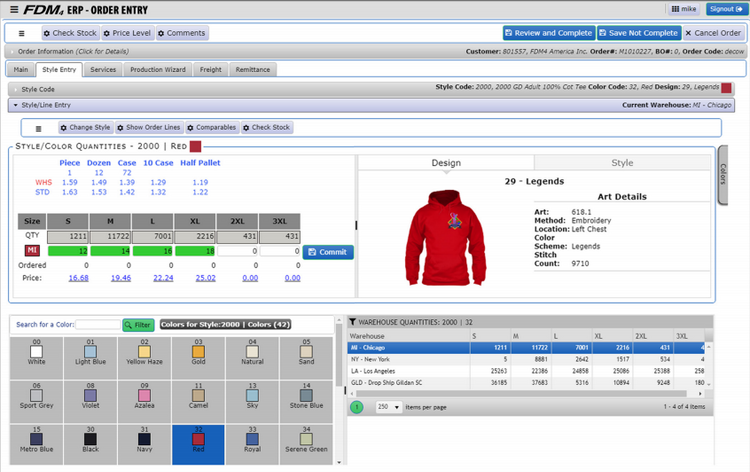Expand the Order Information section
This screenshot has width=750, height=472.
(375, 51)
